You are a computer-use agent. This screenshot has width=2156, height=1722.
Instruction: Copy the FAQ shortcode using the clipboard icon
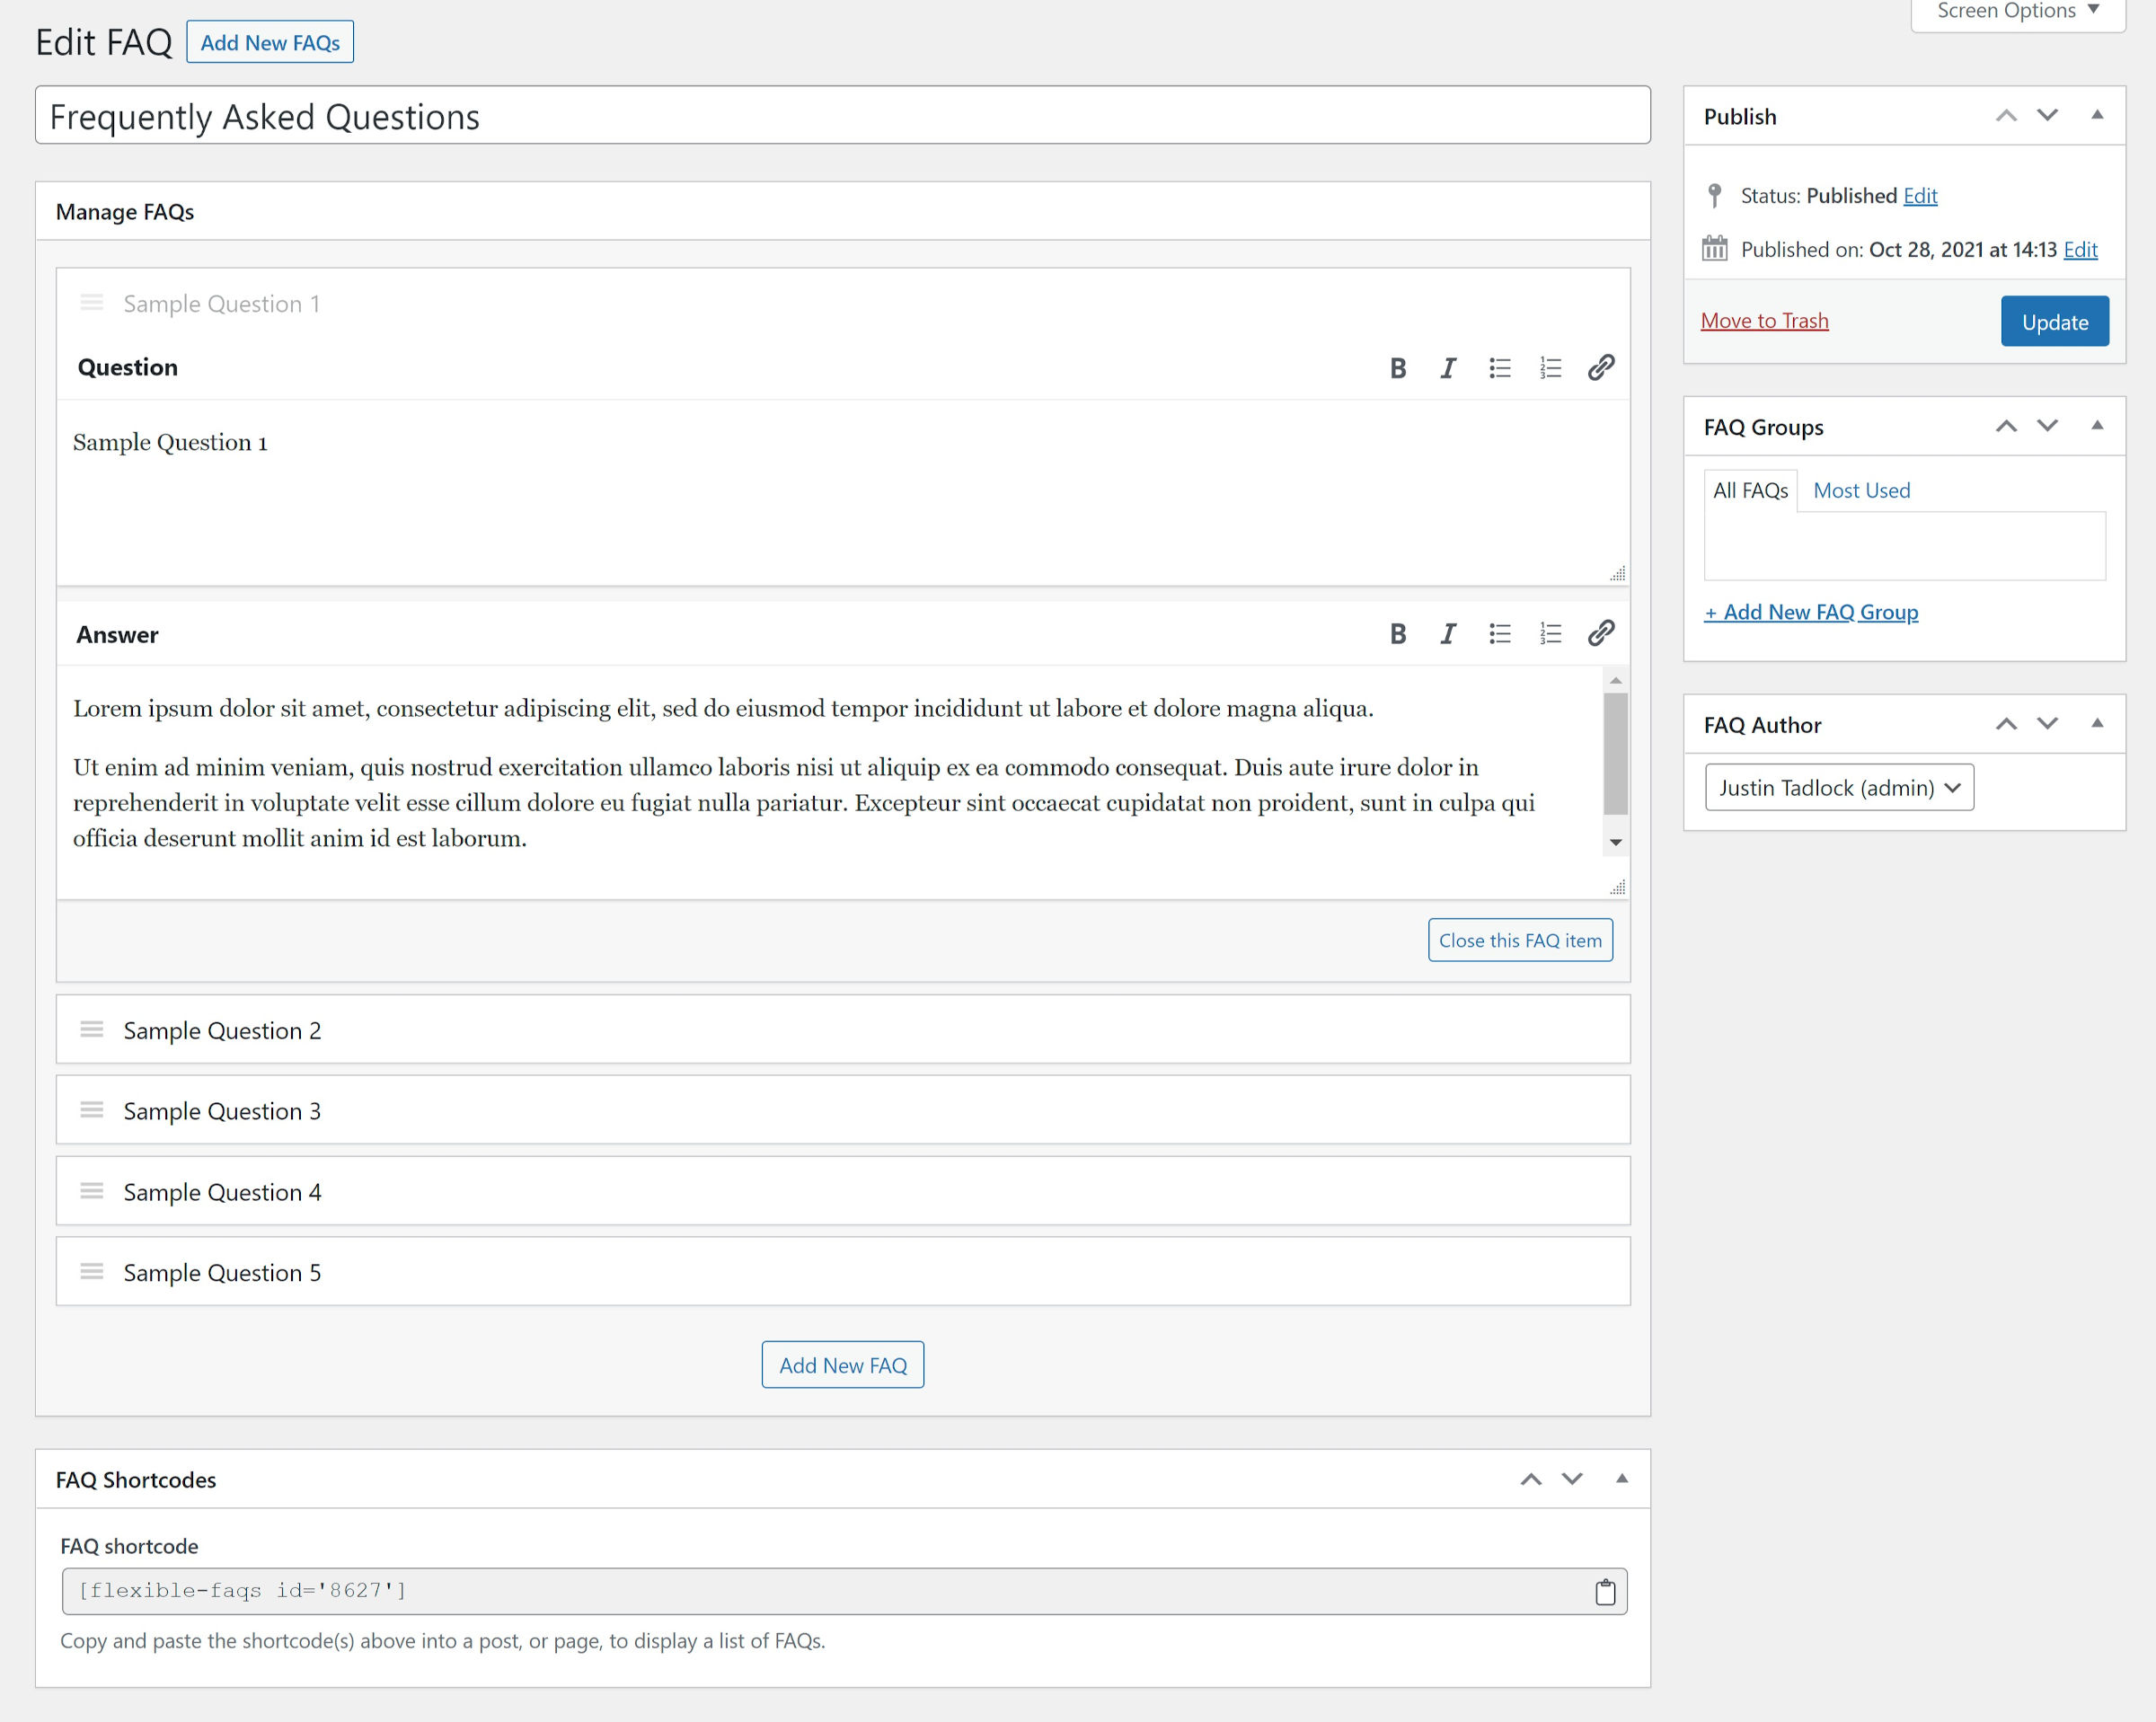pos(1606,1590)
